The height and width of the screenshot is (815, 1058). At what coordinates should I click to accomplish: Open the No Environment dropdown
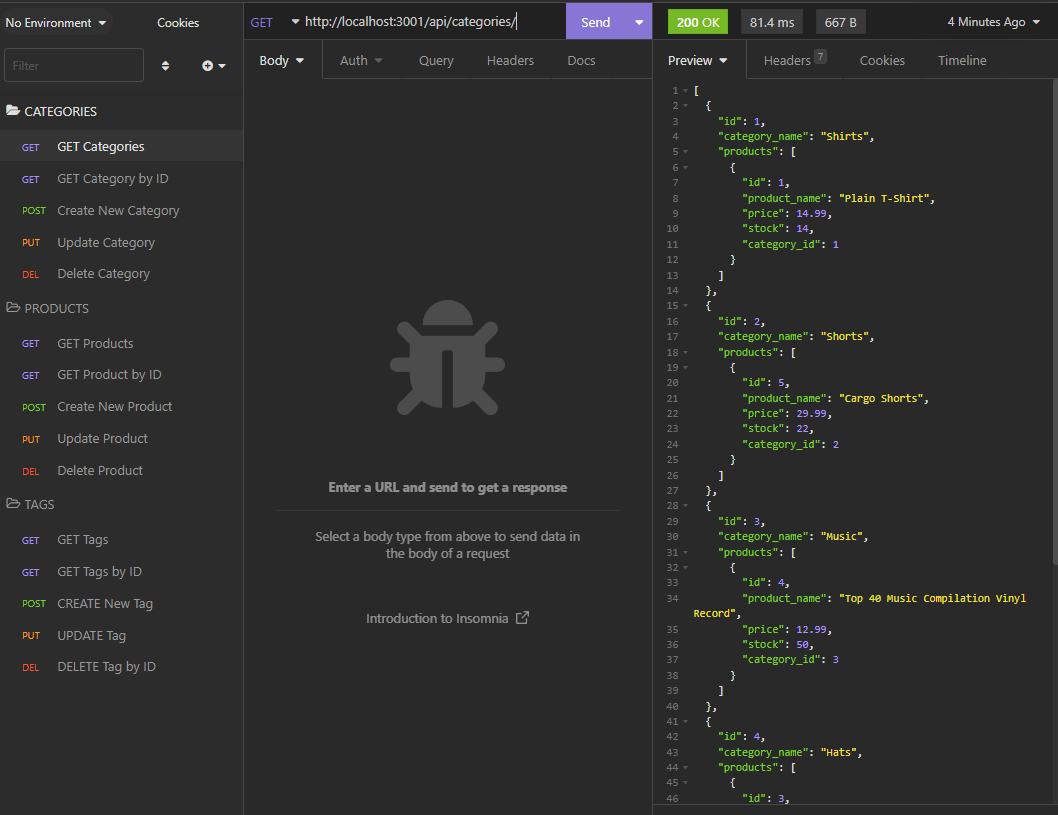coord(55,21)
